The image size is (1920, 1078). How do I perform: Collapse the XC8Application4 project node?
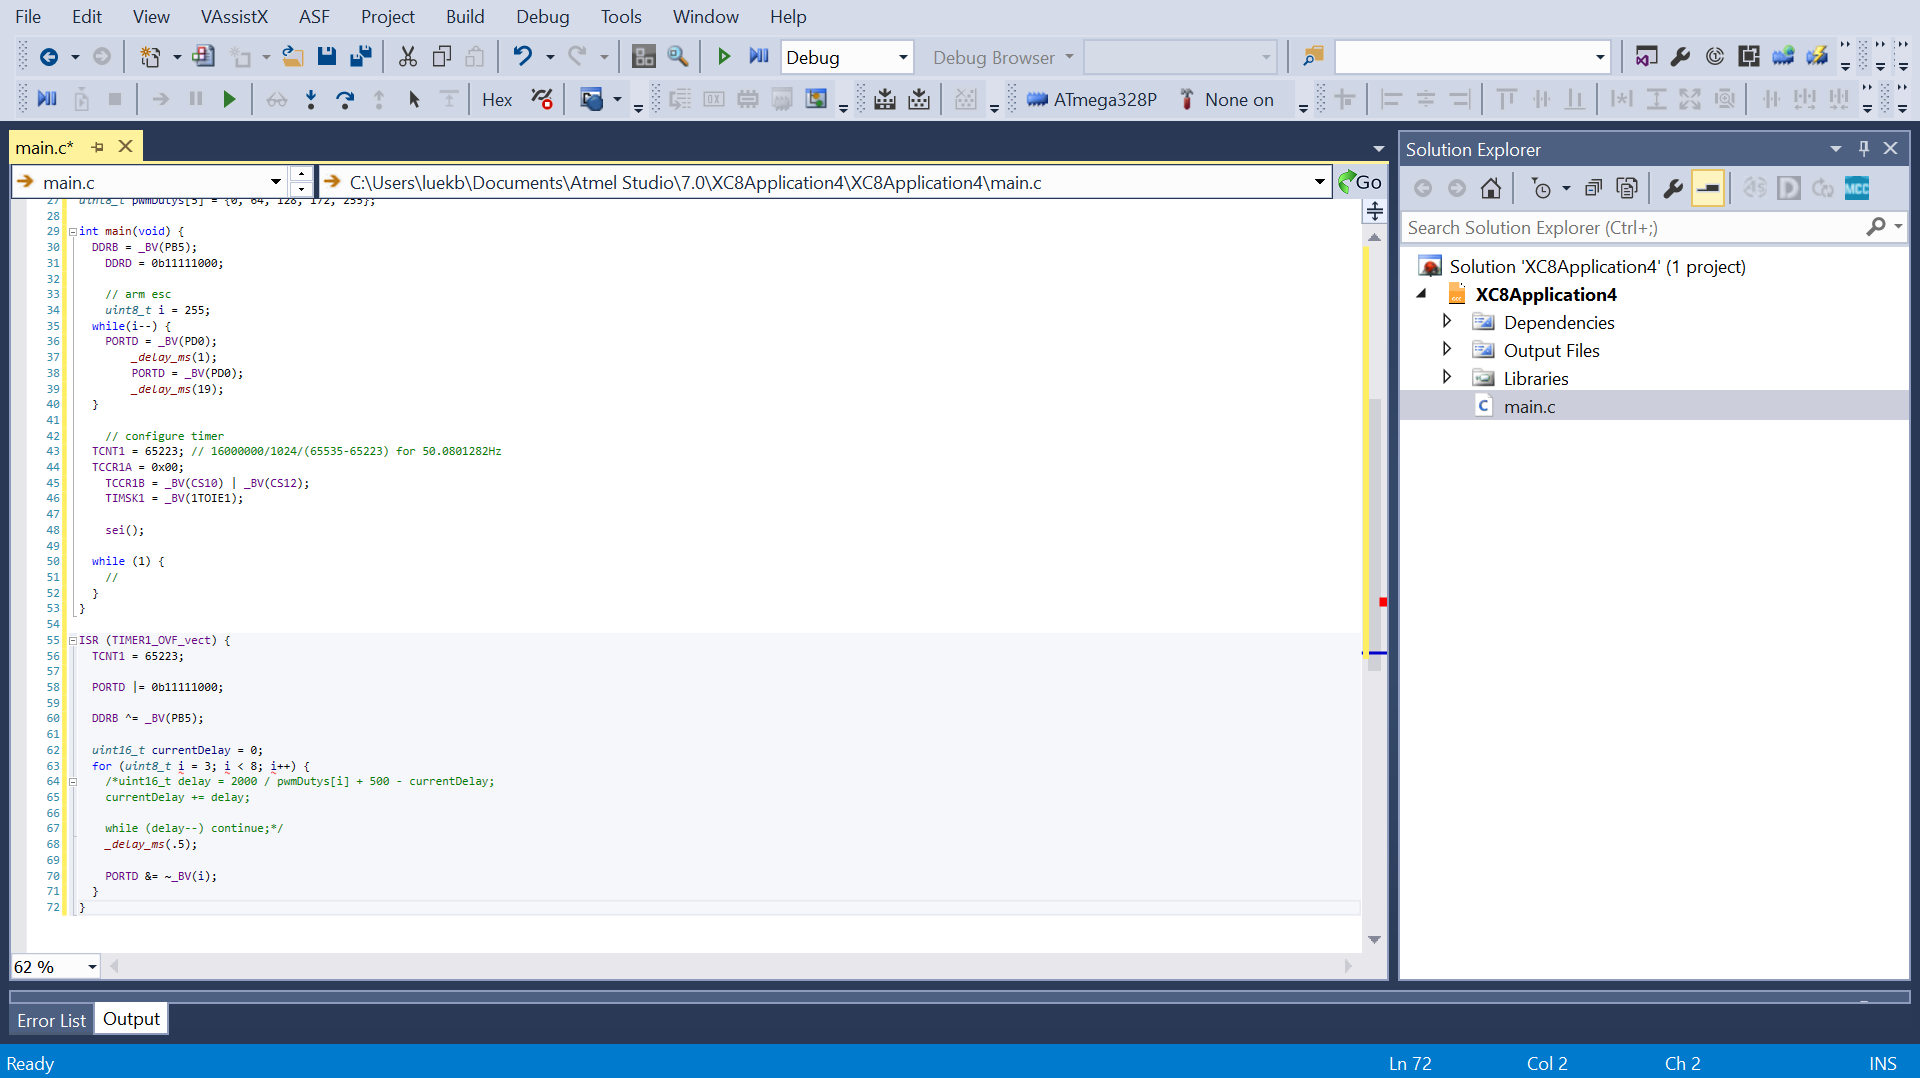[1421, 294]
